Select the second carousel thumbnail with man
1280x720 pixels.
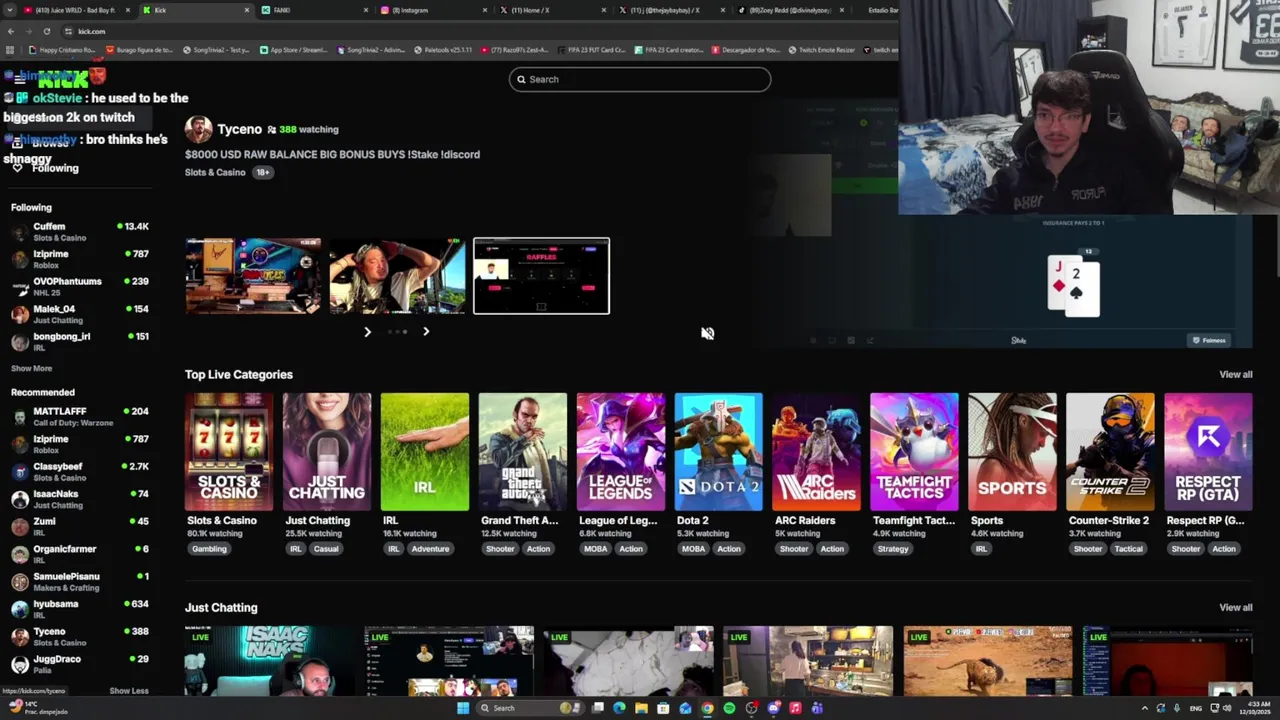(x=397, y=276)
